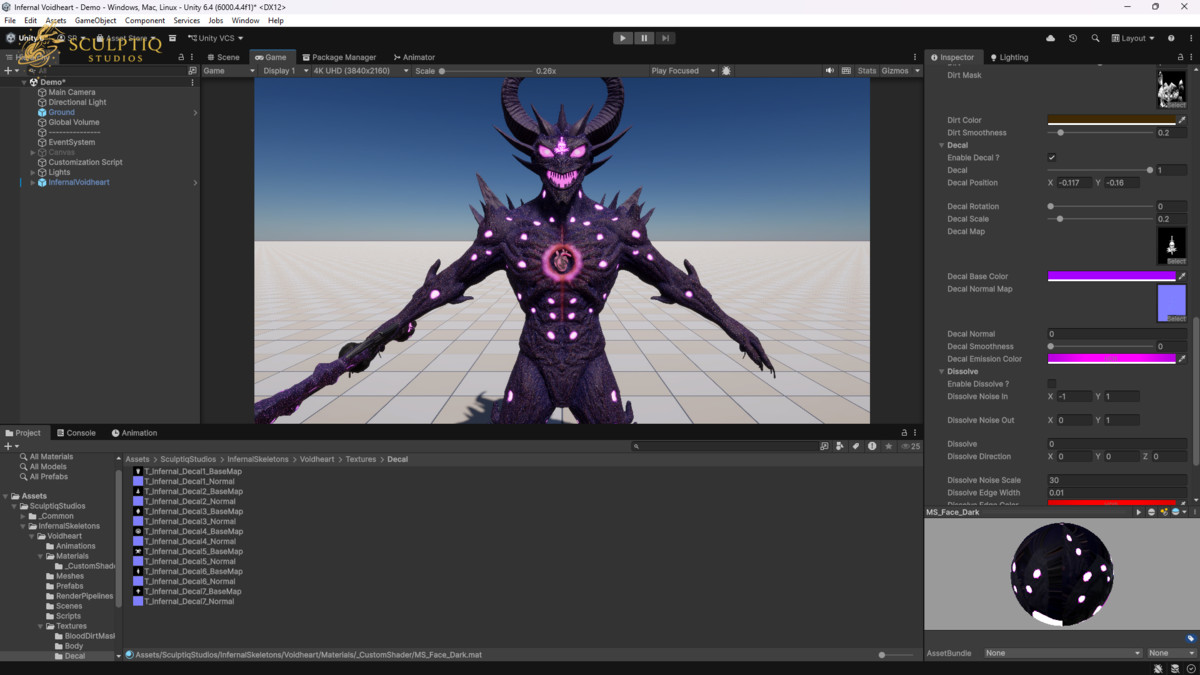The image size is (1200, 675).
Task: Click the Project panel create plus button
Action: pyautogui.click(x=8, y=446)
